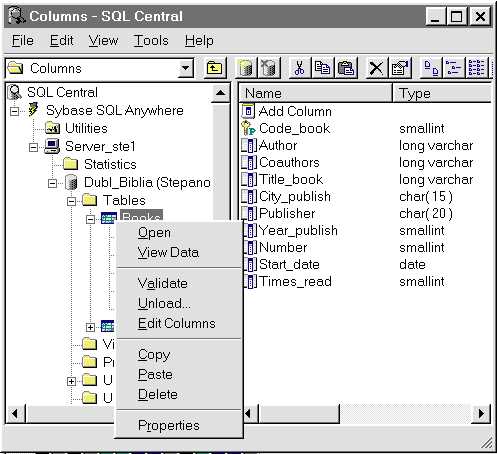This screenshot has width=497, height=454.
Task: Click the Coauthors column icon
Action: pos(249,162)
